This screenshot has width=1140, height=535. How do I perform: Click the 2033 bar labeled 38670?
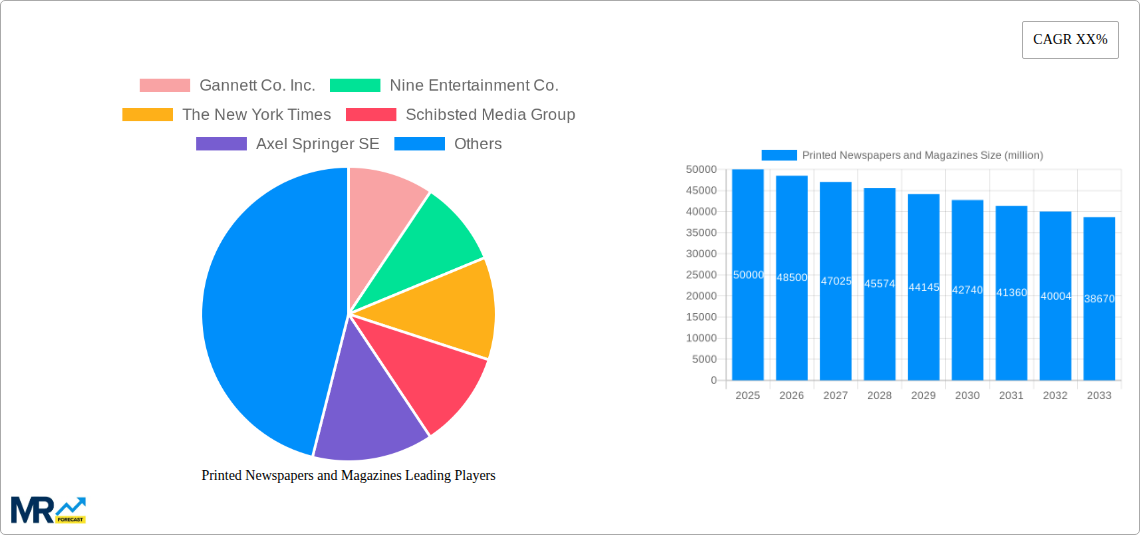[x=1099, y=299]
